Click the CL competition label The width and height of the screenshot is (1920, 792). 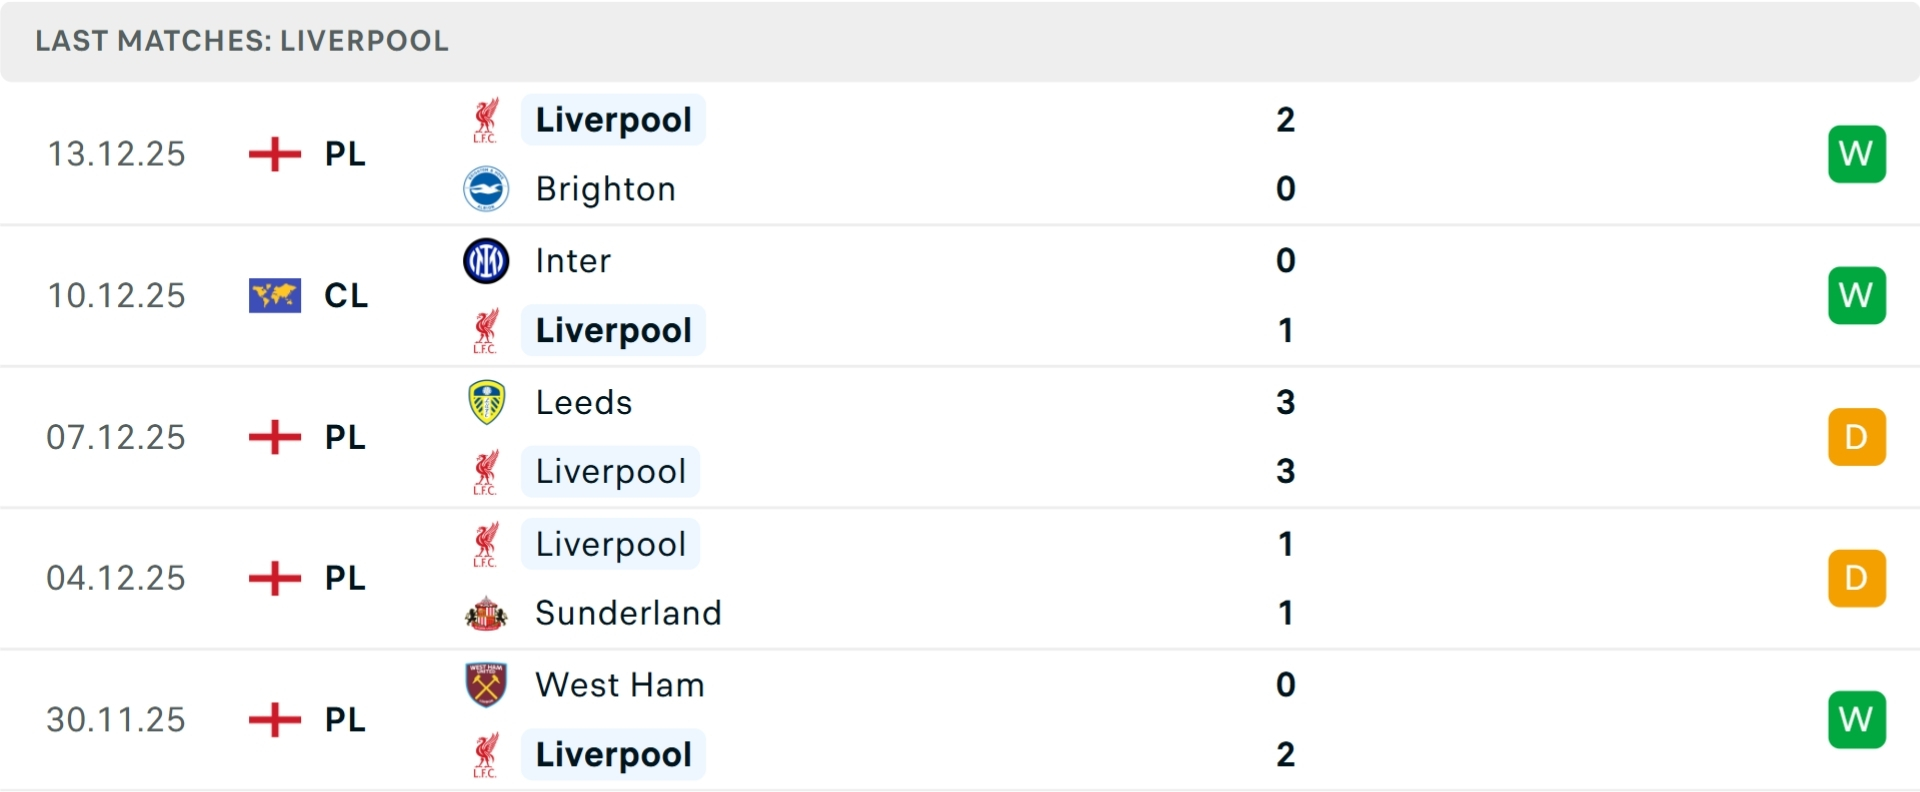pyautogui.click(x=345, y=295)
